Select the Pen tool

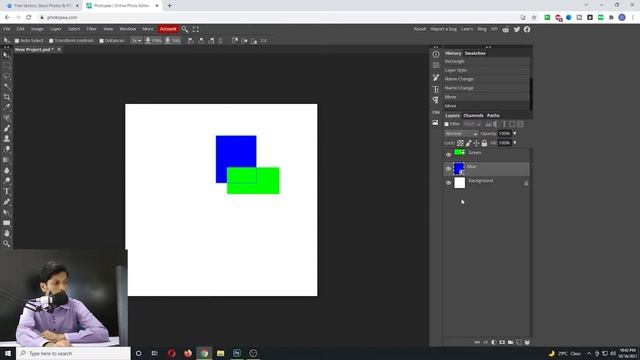tap(7, 202)
